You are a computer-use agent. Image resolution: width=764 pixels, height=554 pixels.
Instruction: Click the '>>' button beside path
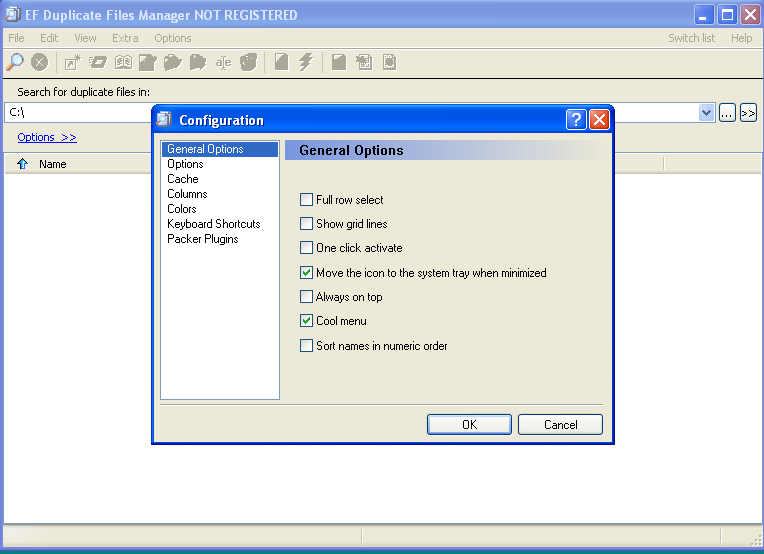tap(748, 113)
